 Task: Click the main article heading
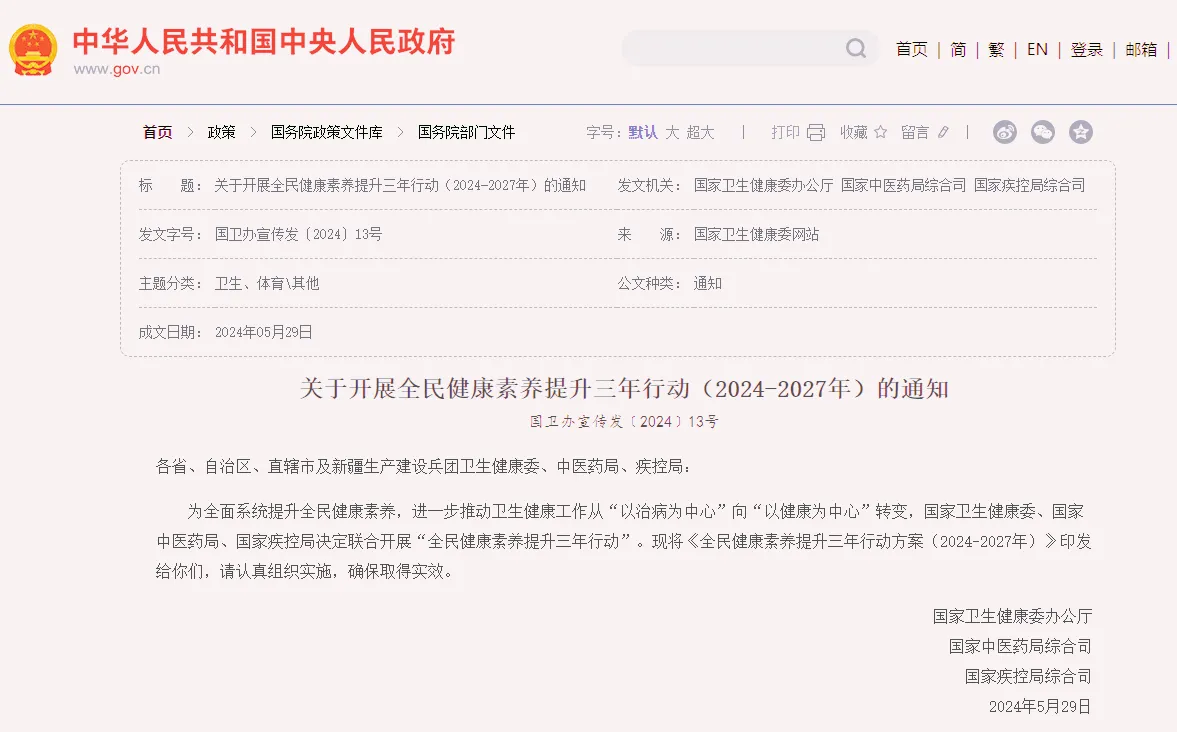[625, 388]
